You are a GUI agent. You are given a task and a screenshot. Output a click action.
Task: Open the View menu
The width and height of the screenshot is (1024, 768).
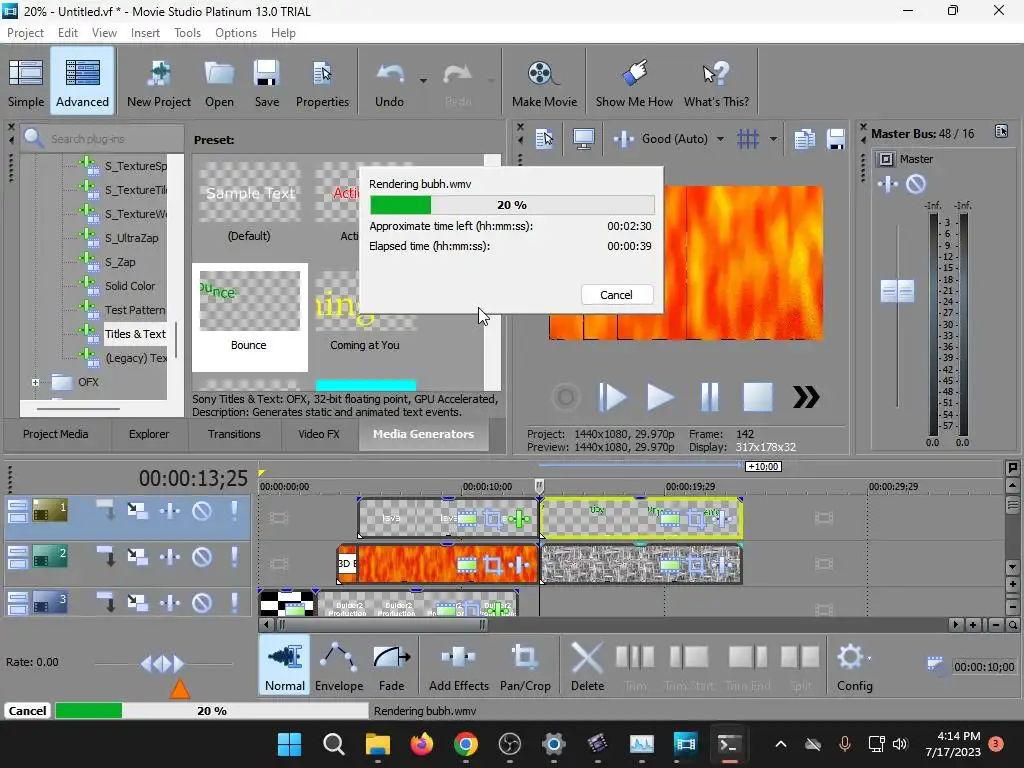click(104, 33)
